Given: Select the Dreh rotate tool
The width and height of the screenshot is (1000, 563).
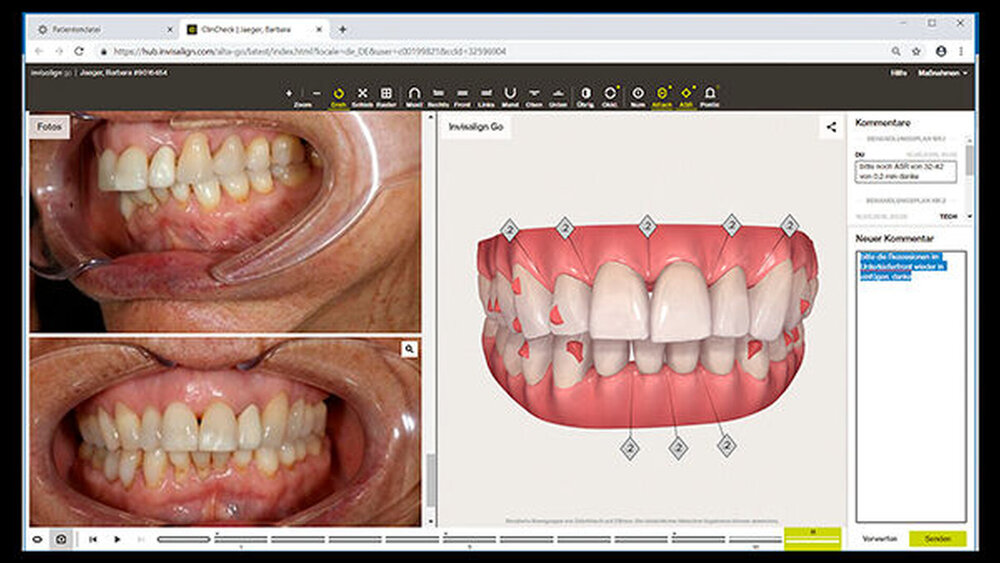Looking at the screenshot, I should click(x=338, y=94).
